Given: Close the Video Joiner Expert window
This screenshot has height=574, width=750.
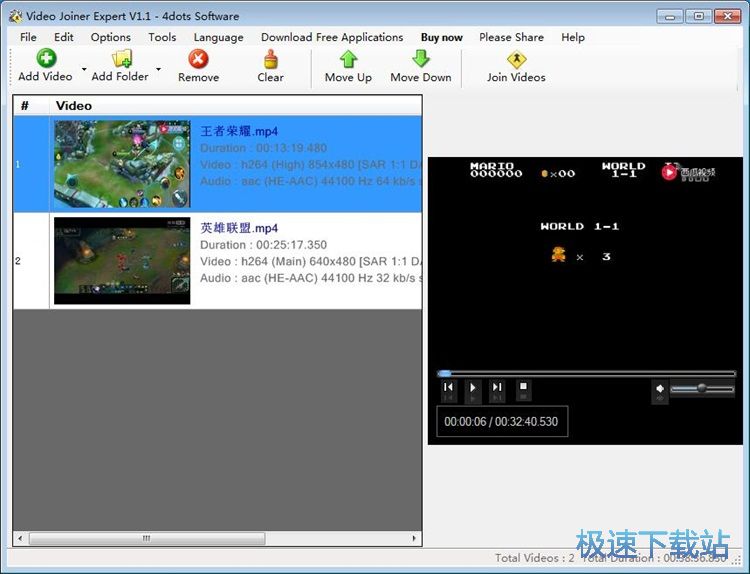Looking at the screenshot, I should pos(728,16).
